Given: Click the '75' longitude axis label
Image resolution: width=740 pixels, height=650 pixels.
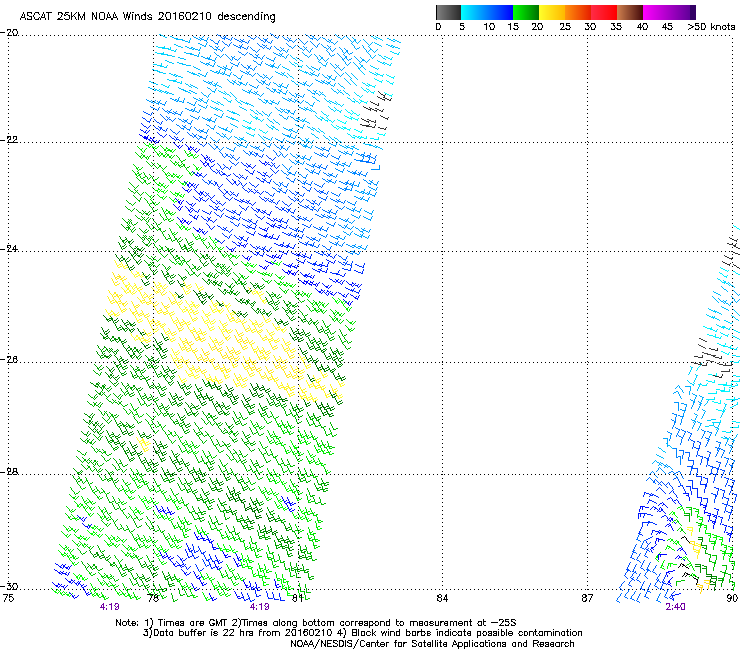Looking at the screenshot, I should pyautogui.click(x=8, y=598).
